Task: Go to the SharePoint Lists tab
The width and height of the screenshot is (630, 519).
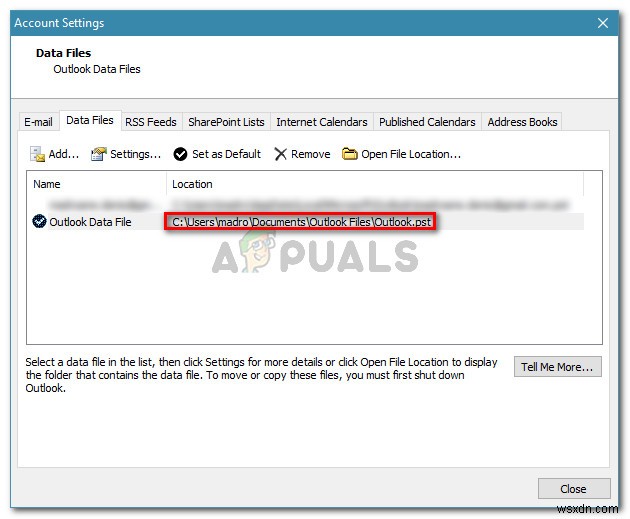Action: [226, 122]
